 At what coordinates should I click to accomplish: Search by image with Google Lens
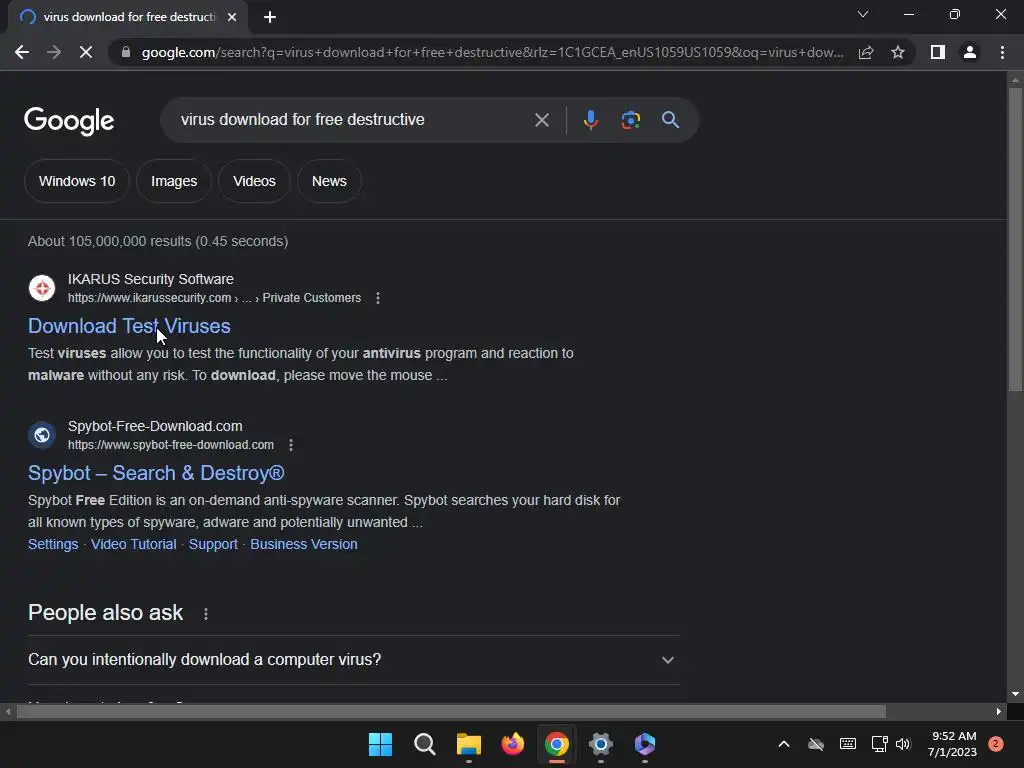click(x=630, y=120)
